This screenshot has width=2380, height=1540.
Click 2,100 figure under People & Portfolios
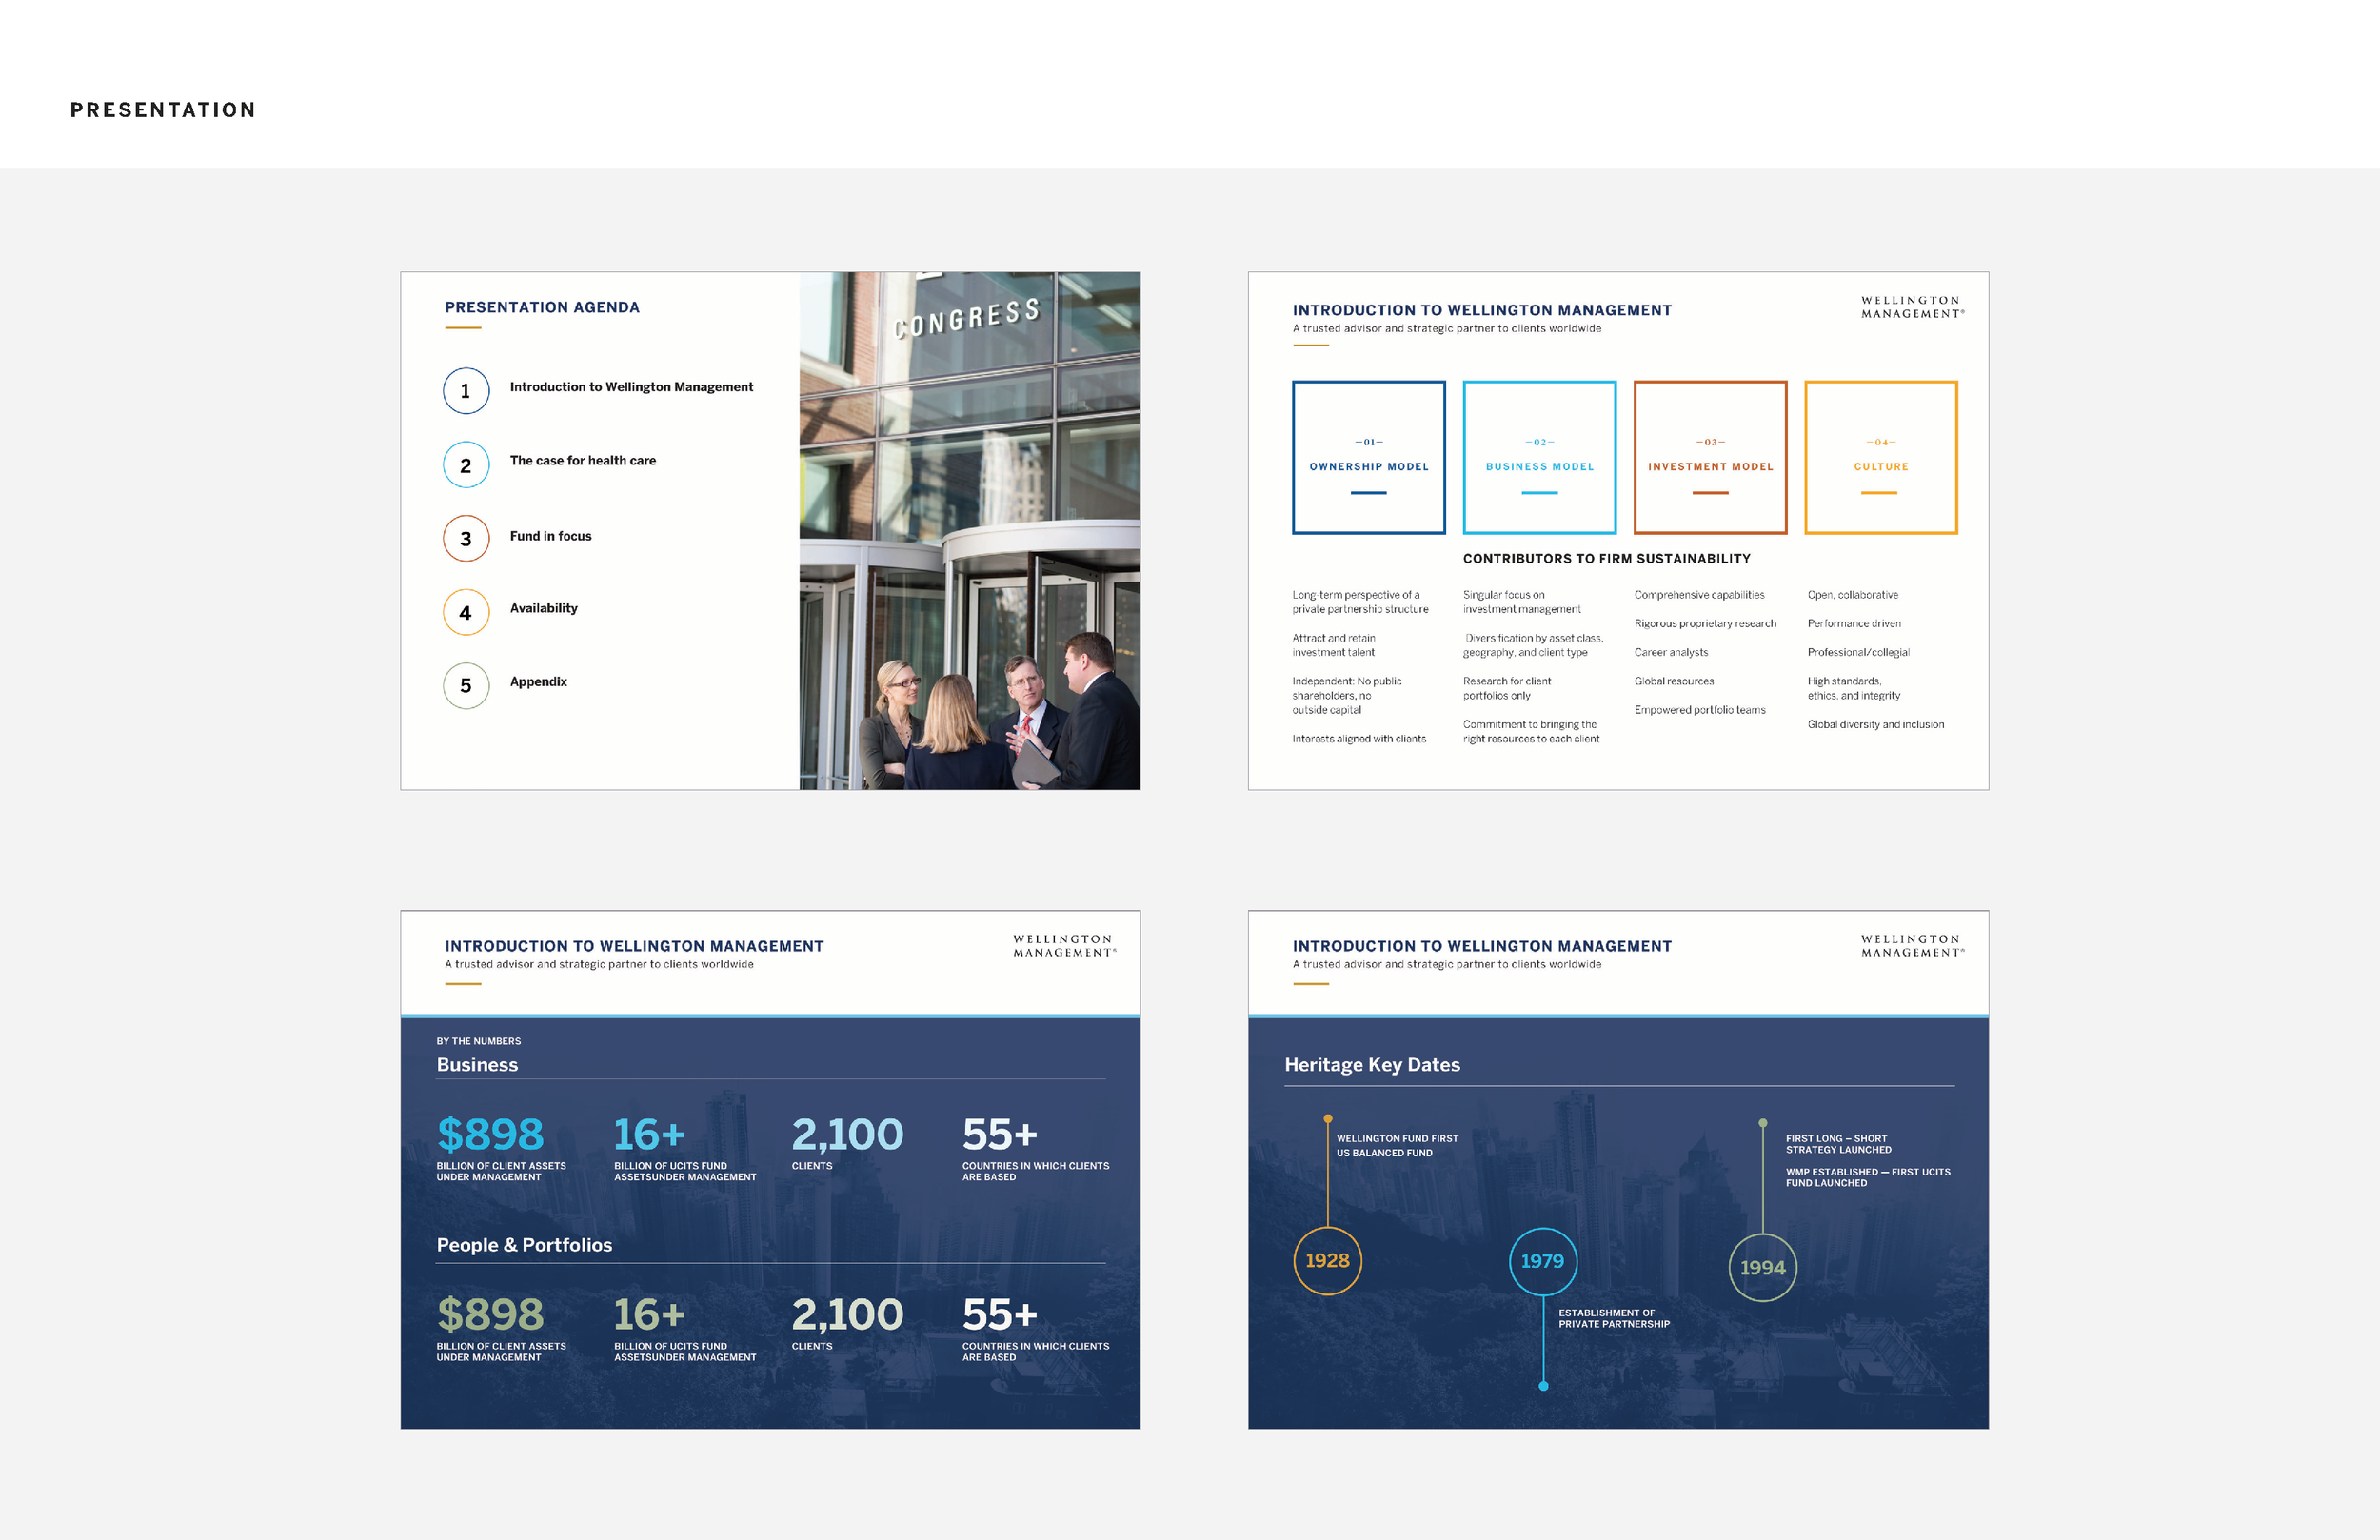tap(847, 1315)
